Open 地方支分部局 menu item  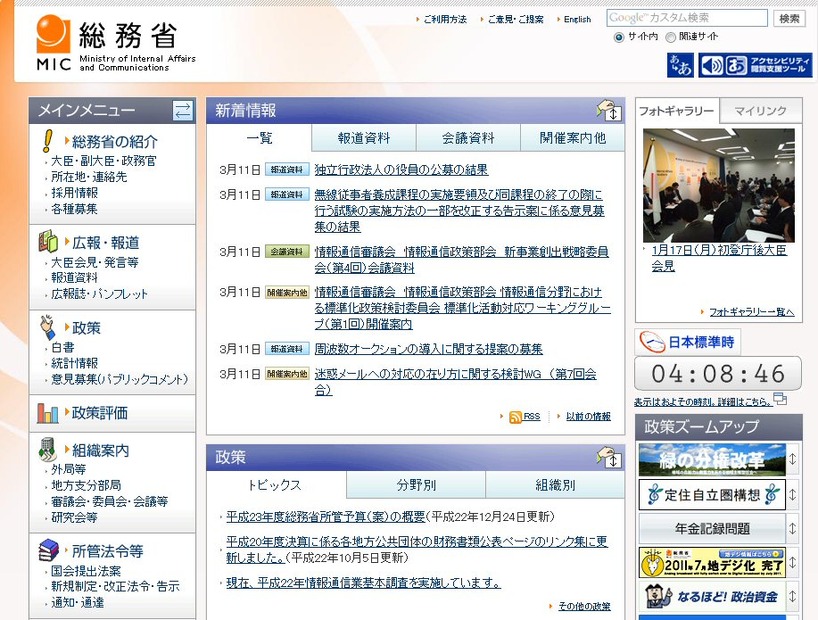(x=86, y=485)
